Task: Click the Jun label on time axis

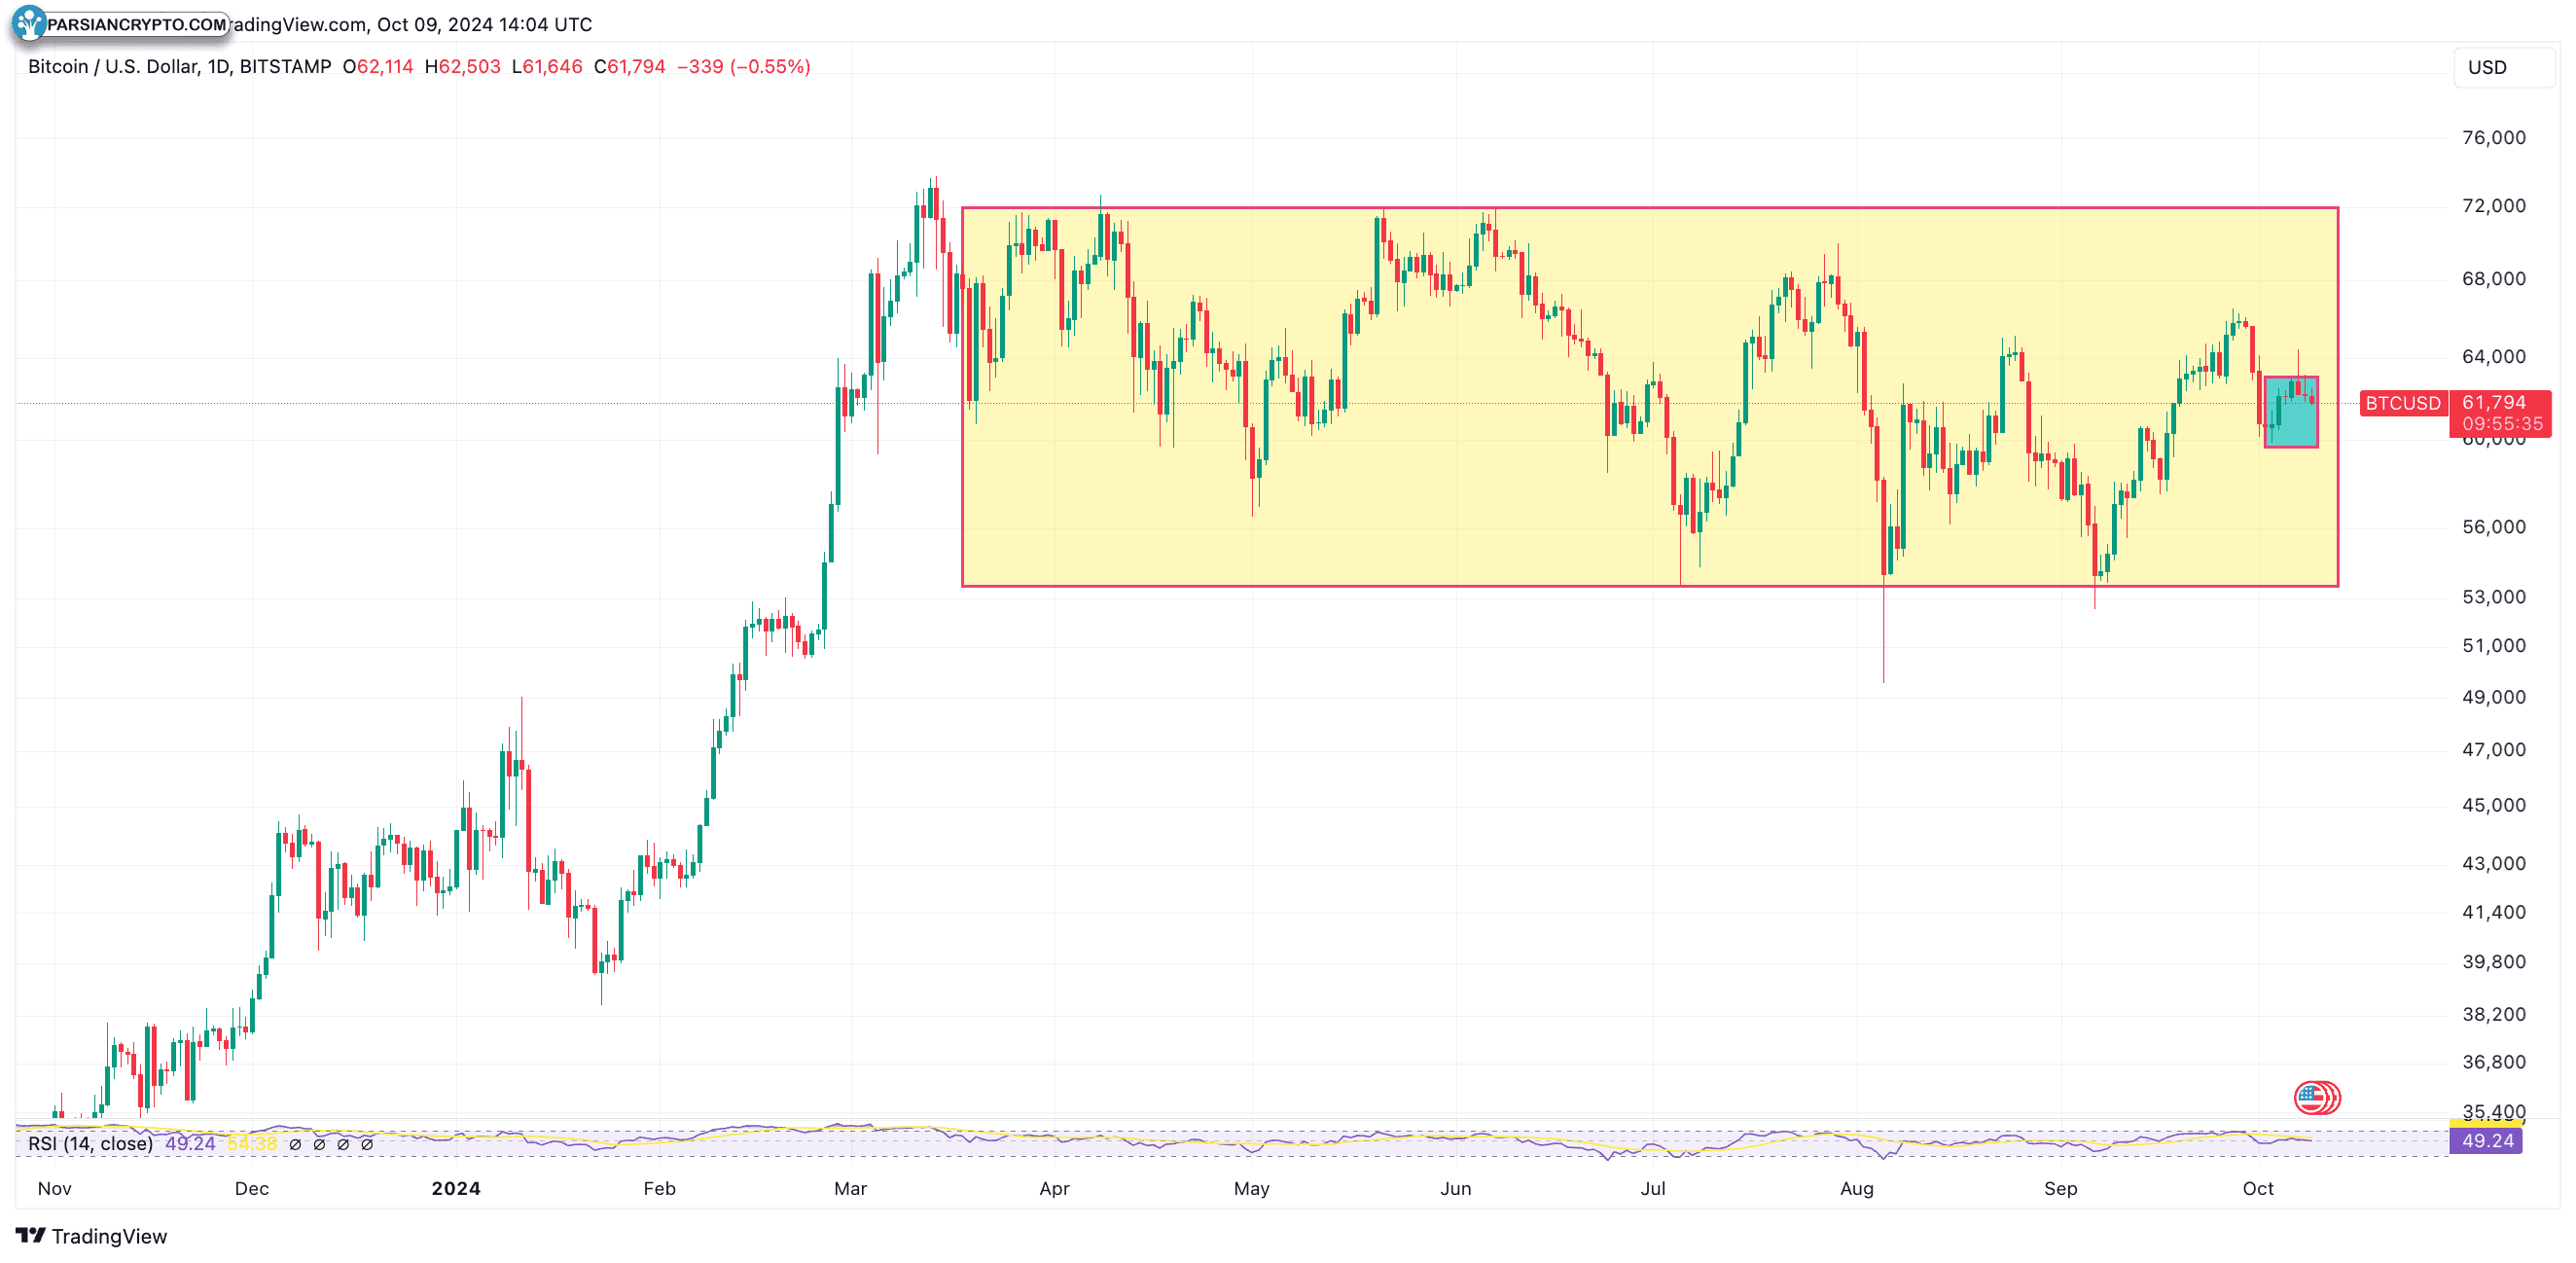Action: click(1456, 1188)
